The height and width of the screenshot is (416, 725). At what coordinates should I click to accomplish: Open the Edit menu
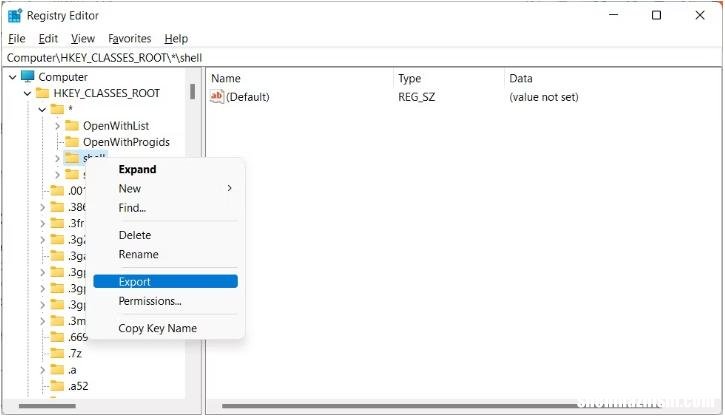pyautogui.click(x=48, y=38)
